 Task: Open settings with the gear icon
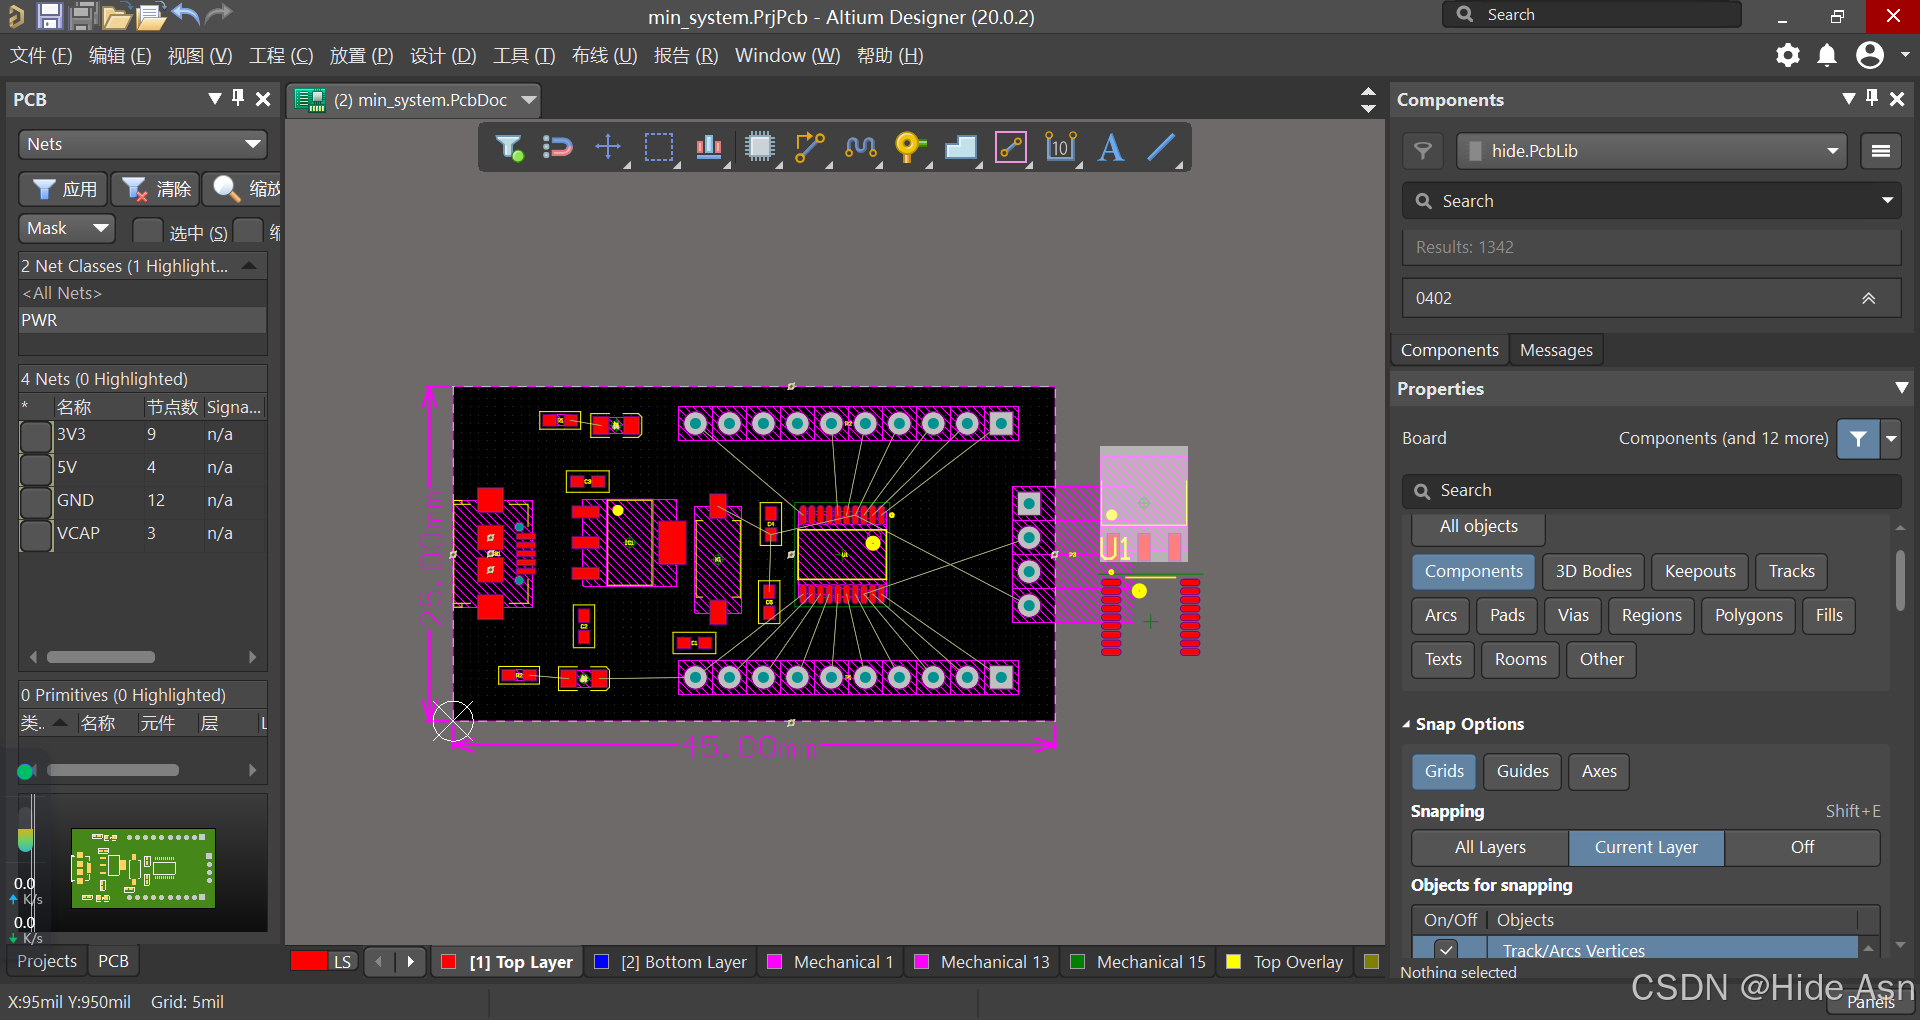[x=1788, y=55]
